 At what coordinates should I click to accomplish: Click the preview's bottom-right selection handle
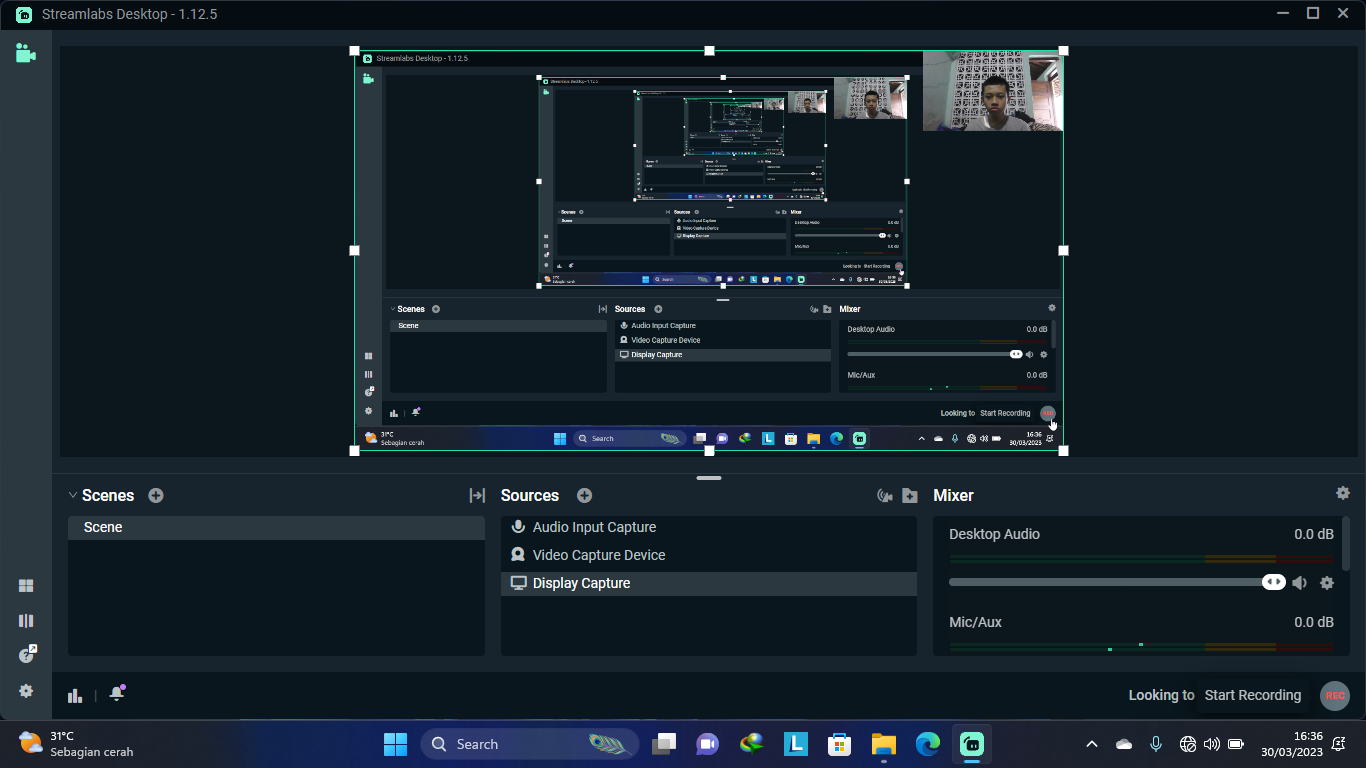[x=1063, y=451]
